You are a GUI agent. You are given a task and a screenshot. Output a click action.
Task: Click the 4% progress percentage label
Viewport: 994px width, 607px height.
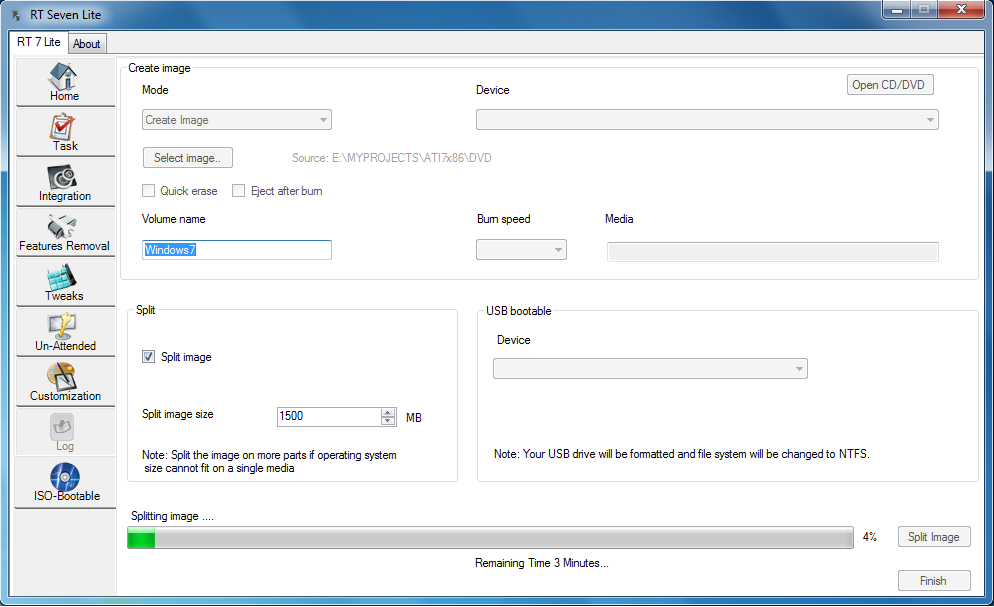click(x=869, y=537)
